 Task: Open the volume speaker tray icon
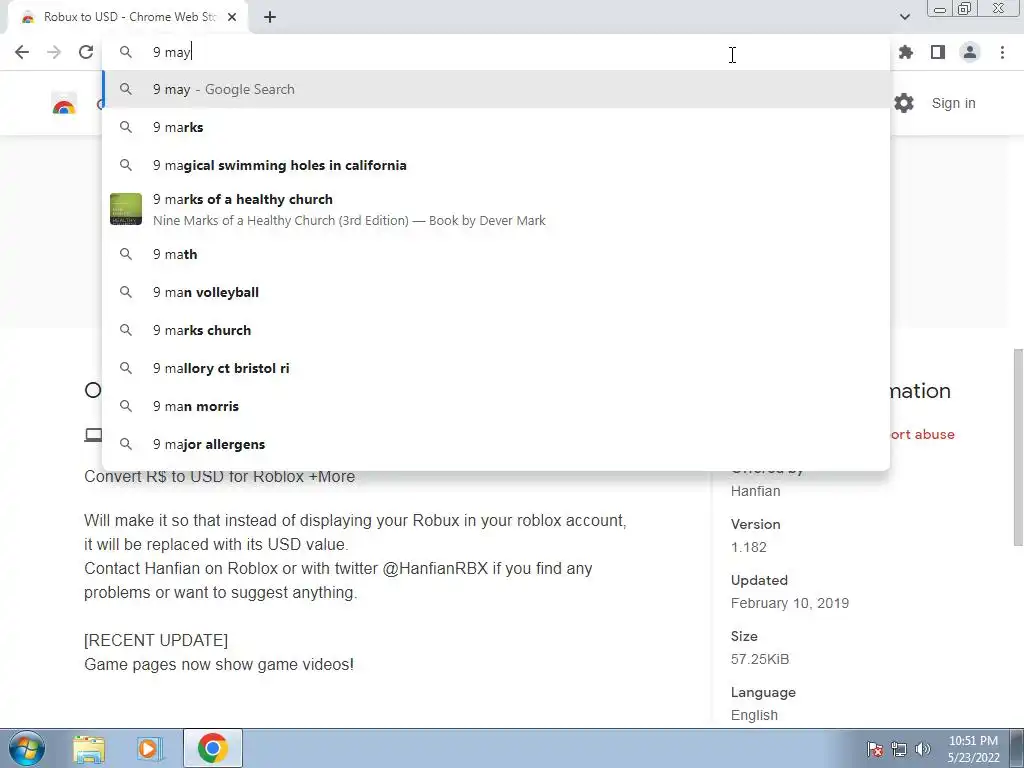click(923, 749)
